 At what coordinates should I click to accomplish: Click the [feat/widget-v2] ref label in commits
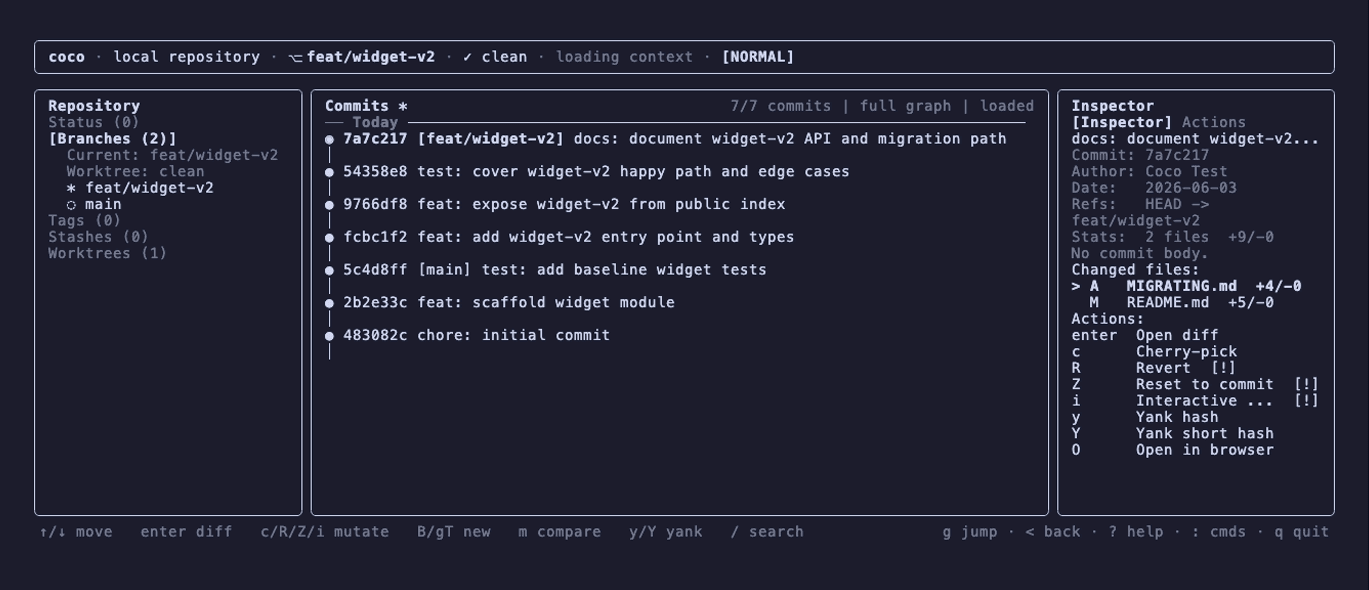click(x=490, y=139)
